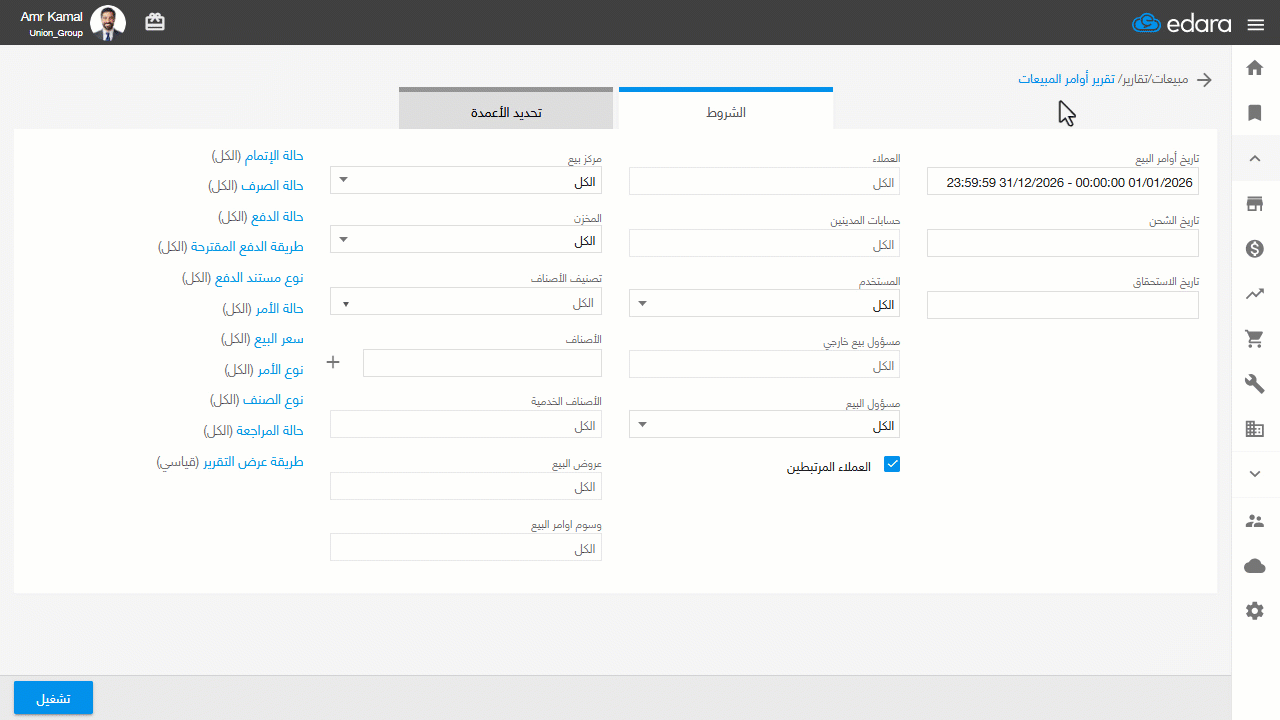
Task: Open the trending chart sidebar icon
Action: pyautogui.click(x=1255, y=294)
